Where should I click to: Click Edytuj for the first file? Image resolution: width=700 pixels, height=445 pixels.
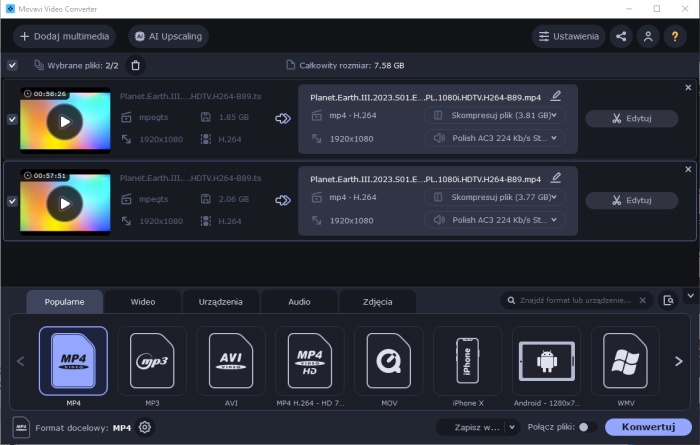coord(632,118)
